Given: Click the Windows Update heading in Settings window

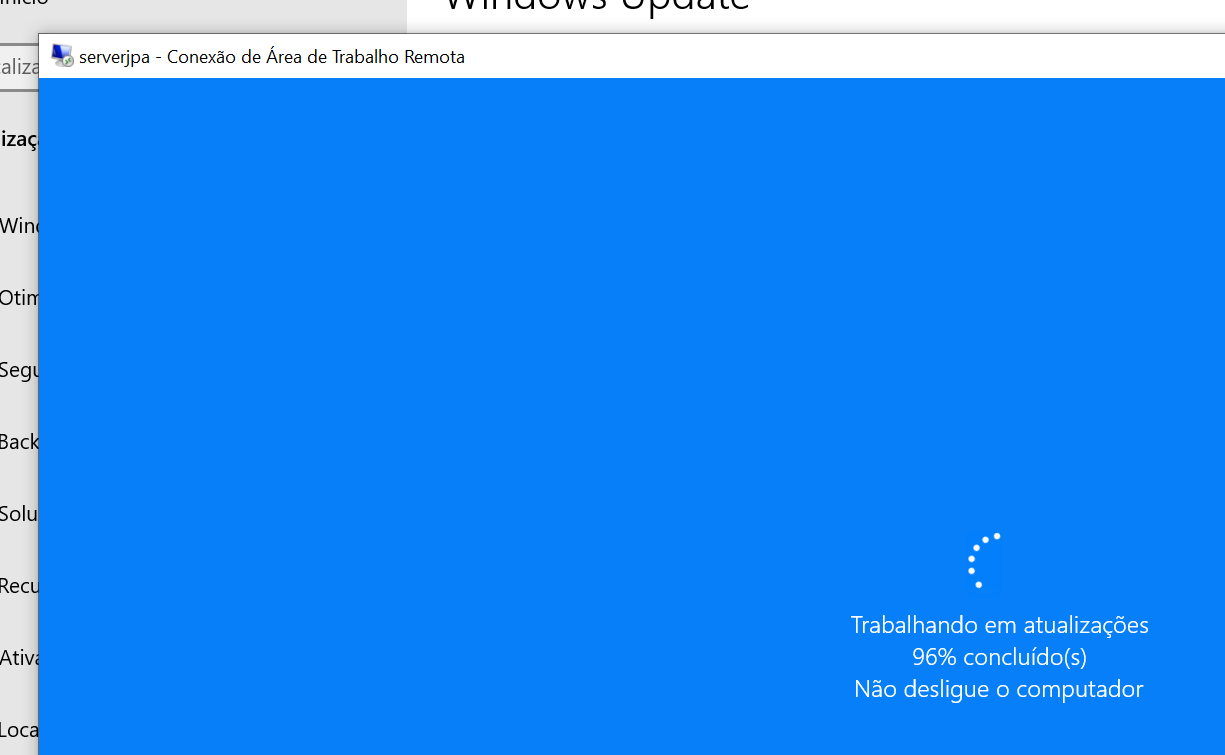Looking at the screenshot, I should pos(596,6).
